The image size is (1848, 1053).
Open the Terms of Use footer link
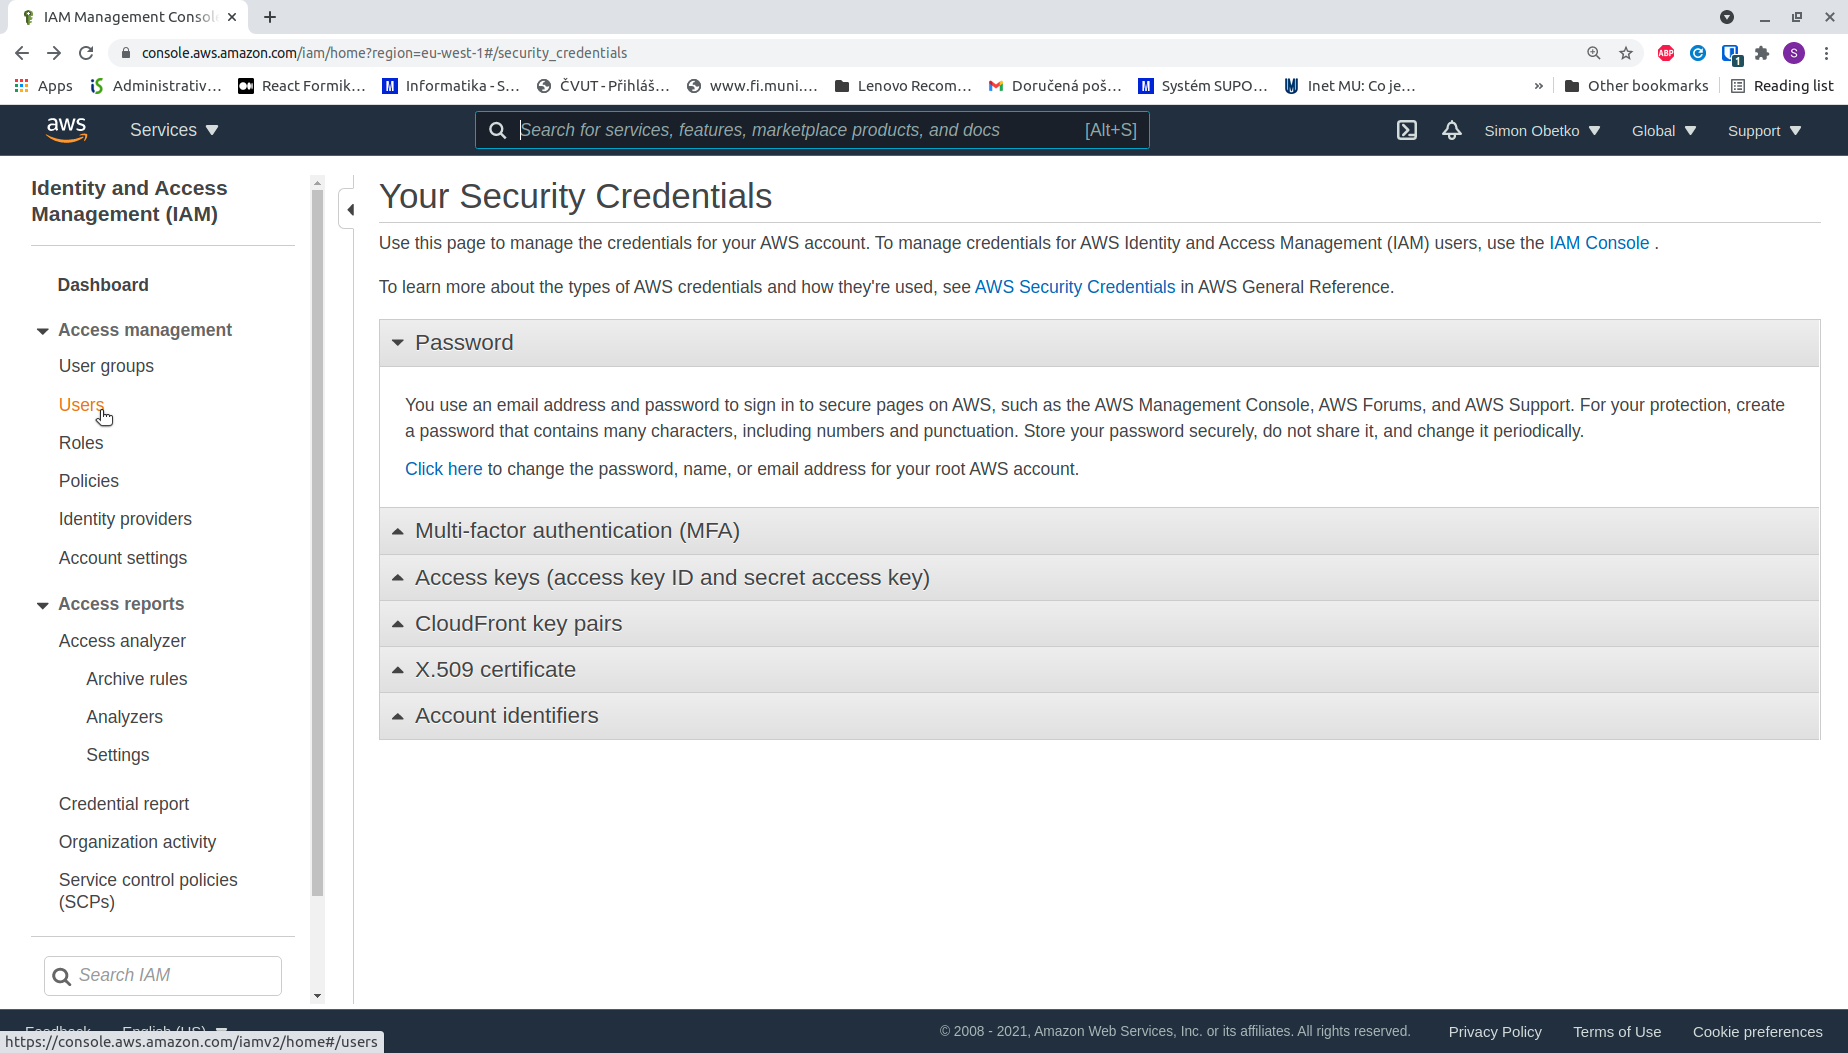click(x=1617, y=1032)
